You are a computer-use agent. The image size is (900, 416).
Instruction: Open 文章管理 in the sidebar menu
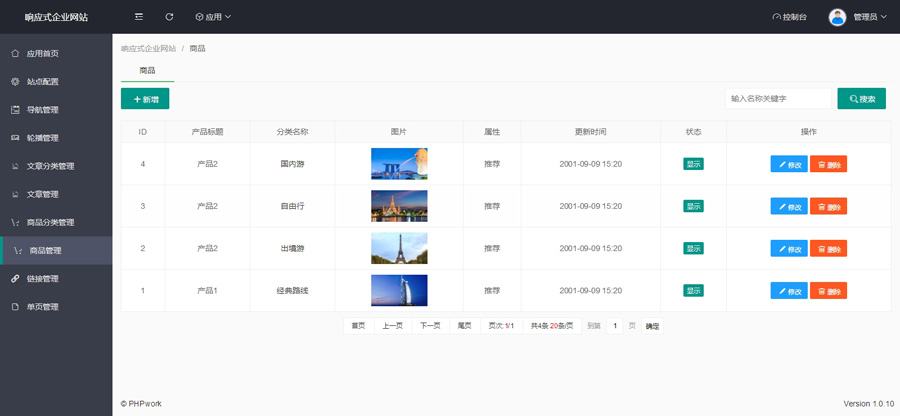pyautogui.click(x=43, y=194)
